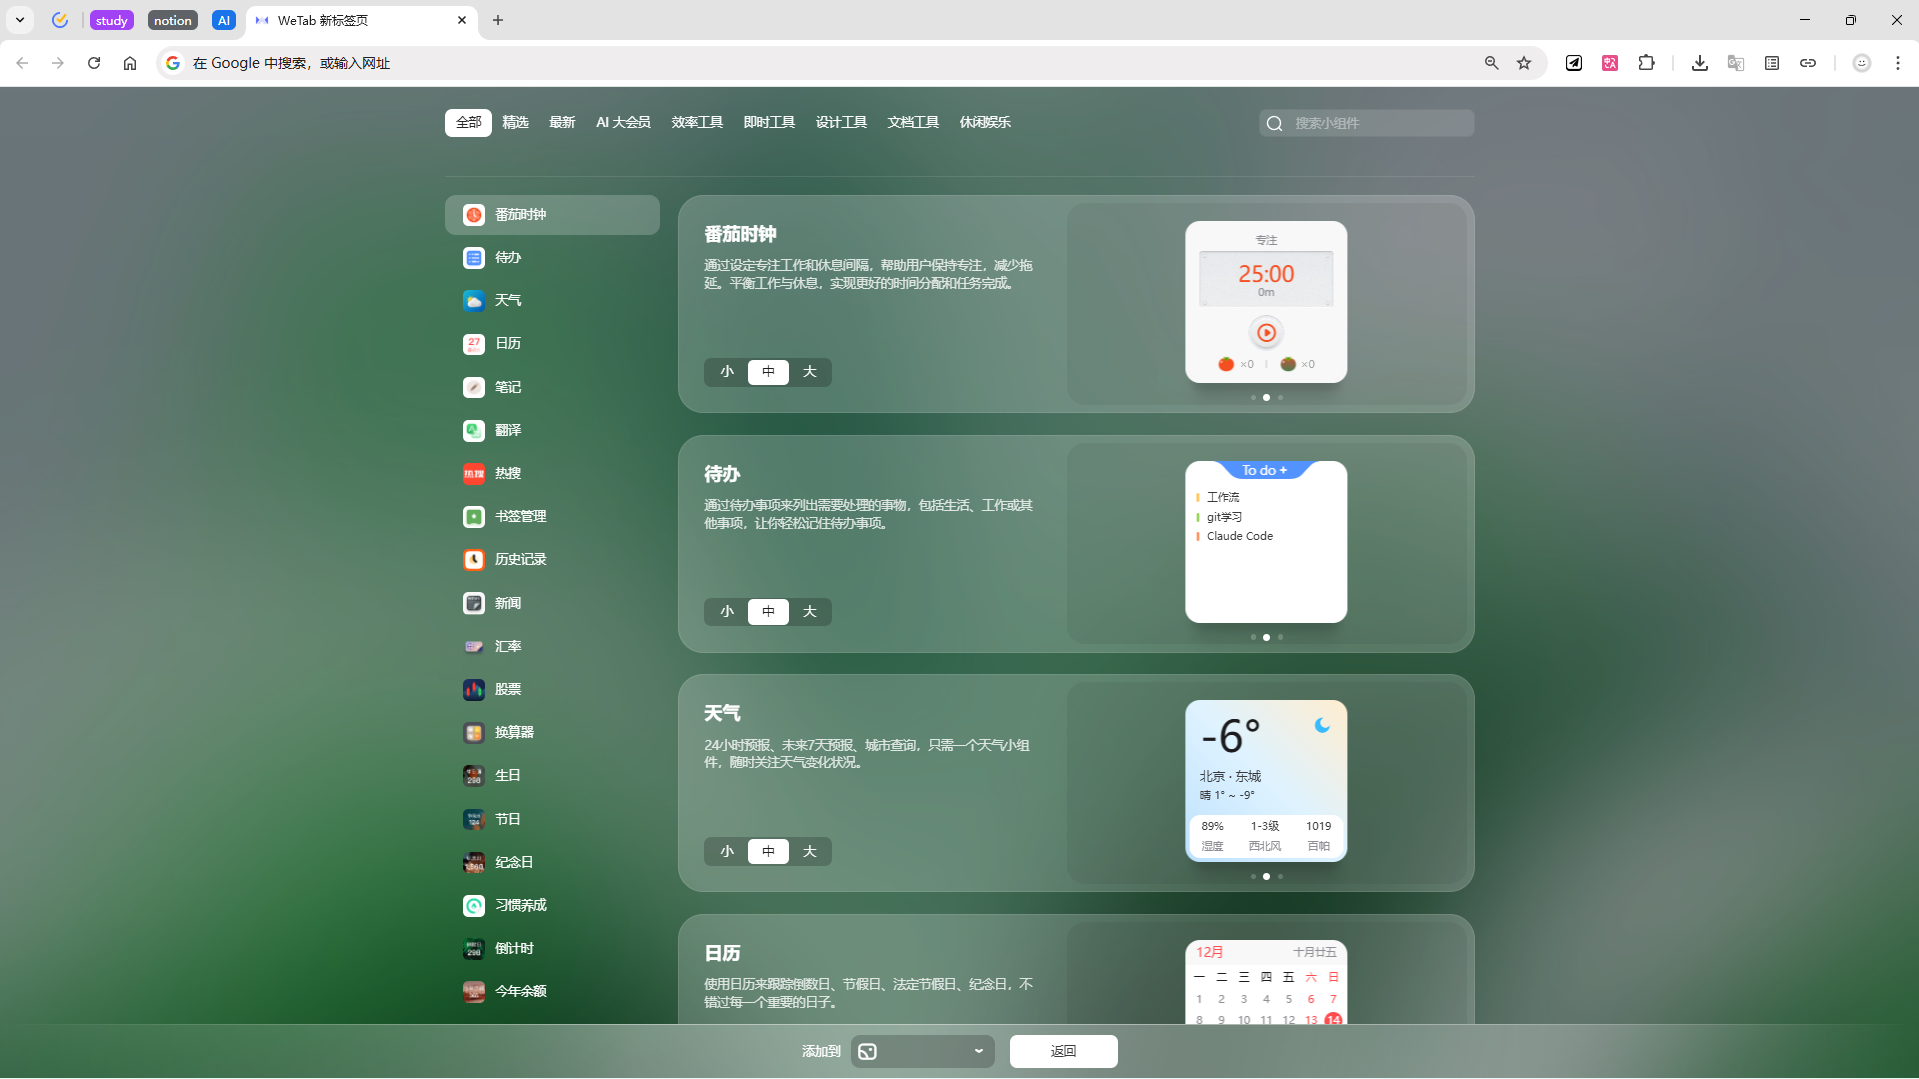Screen dimensions: 1919x1079
Task: Select the 书签管理 bookmark icon
Action: coord(474,517)
